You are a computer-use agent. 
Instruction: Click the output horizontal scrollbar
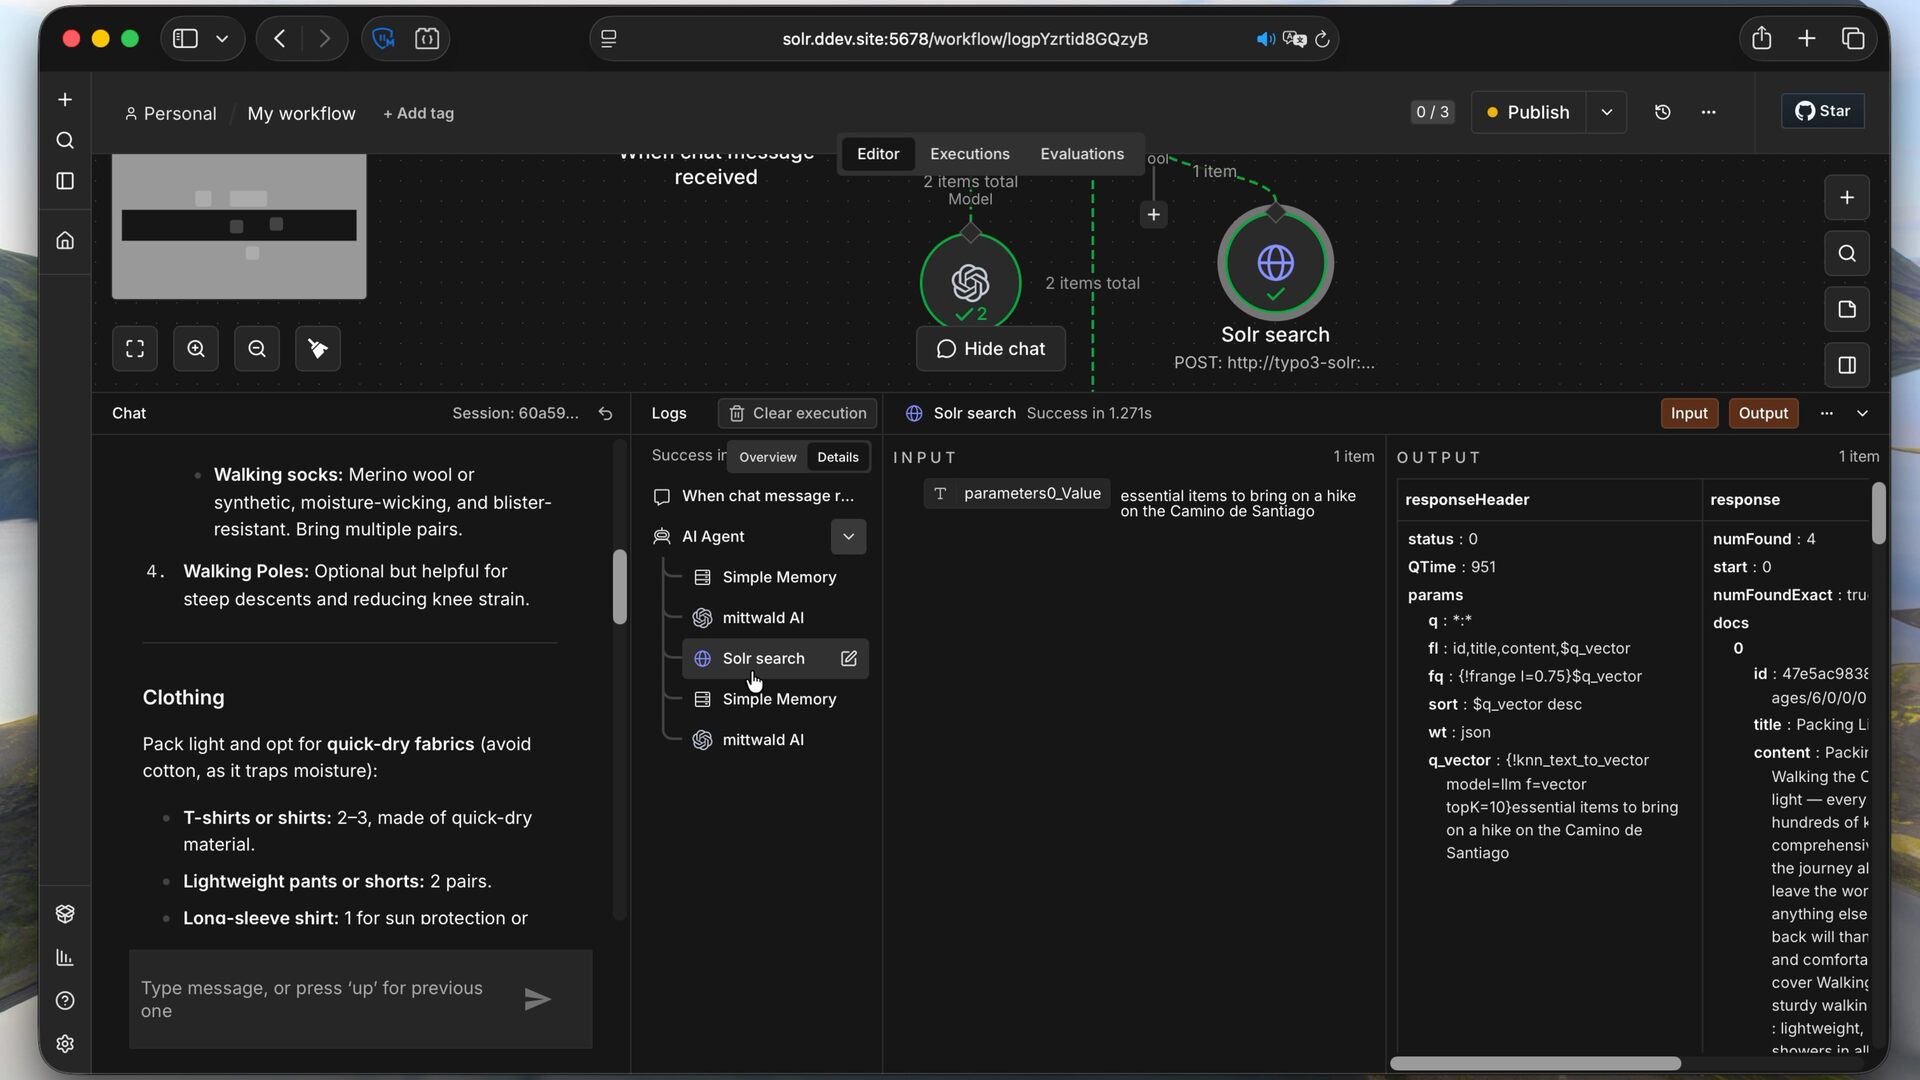pos(1535,1064)
